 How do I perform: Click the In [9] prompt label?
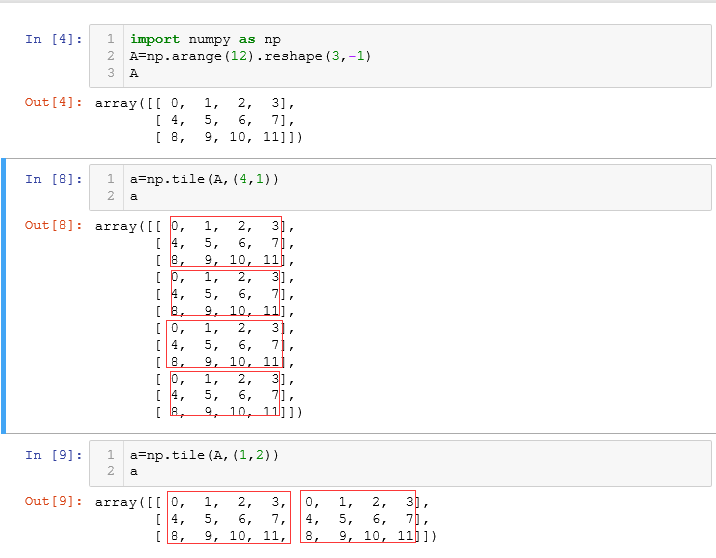click(53, 455)
